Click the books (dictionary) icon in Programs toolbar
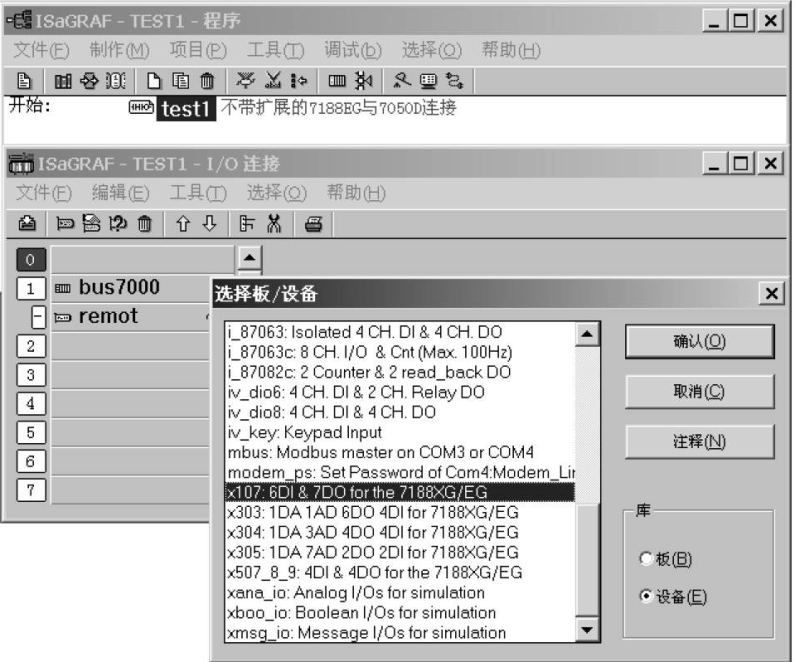Viewport: 794px width, 662px height. tap(63, 81)
